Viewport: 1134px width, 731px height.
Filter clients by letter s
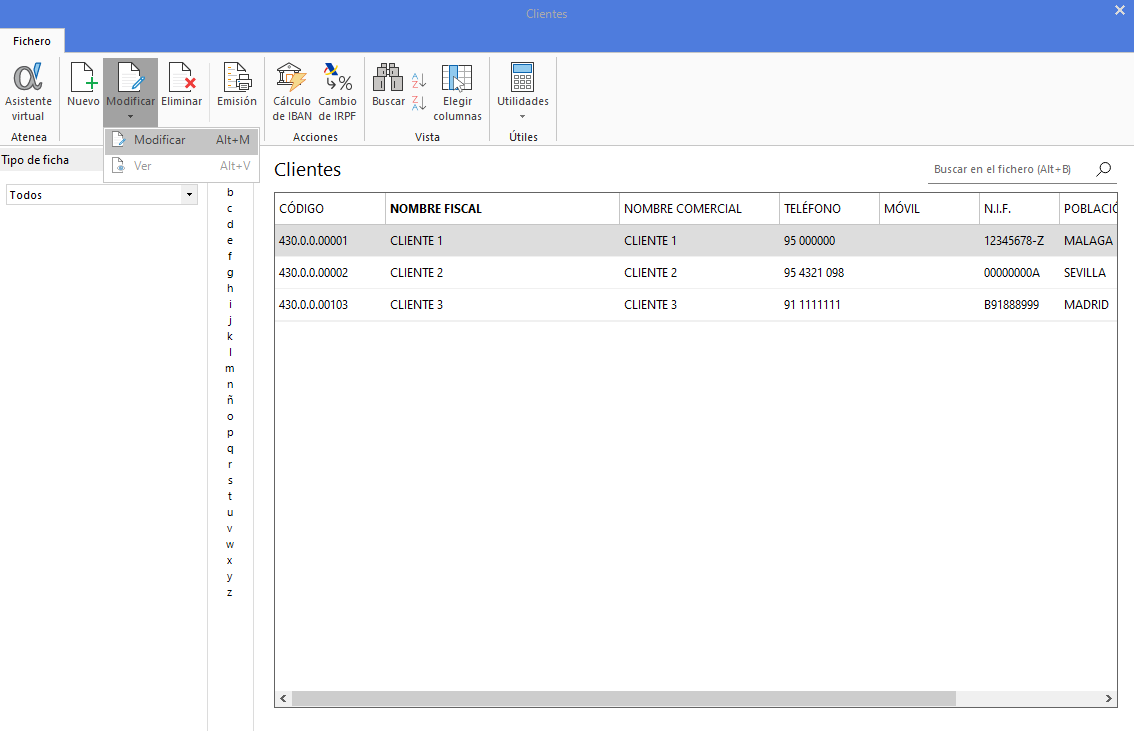[x=230, y=480]
